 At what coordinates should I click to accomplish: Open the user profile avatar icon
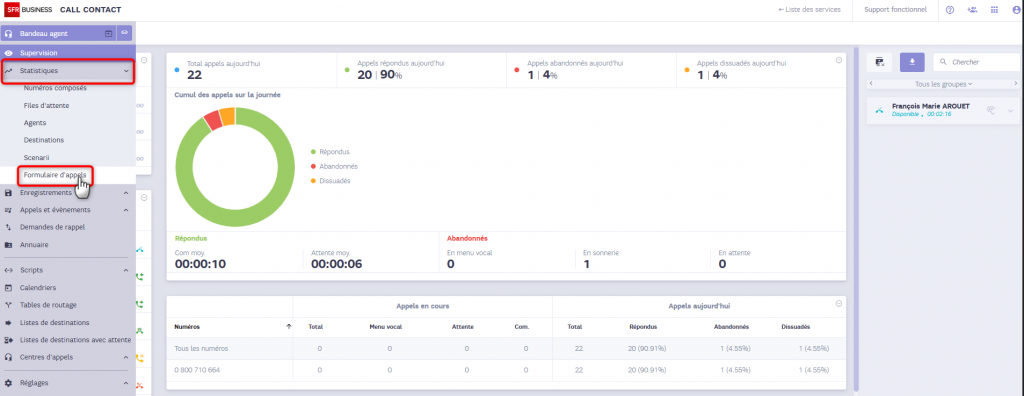point(1016,10)
